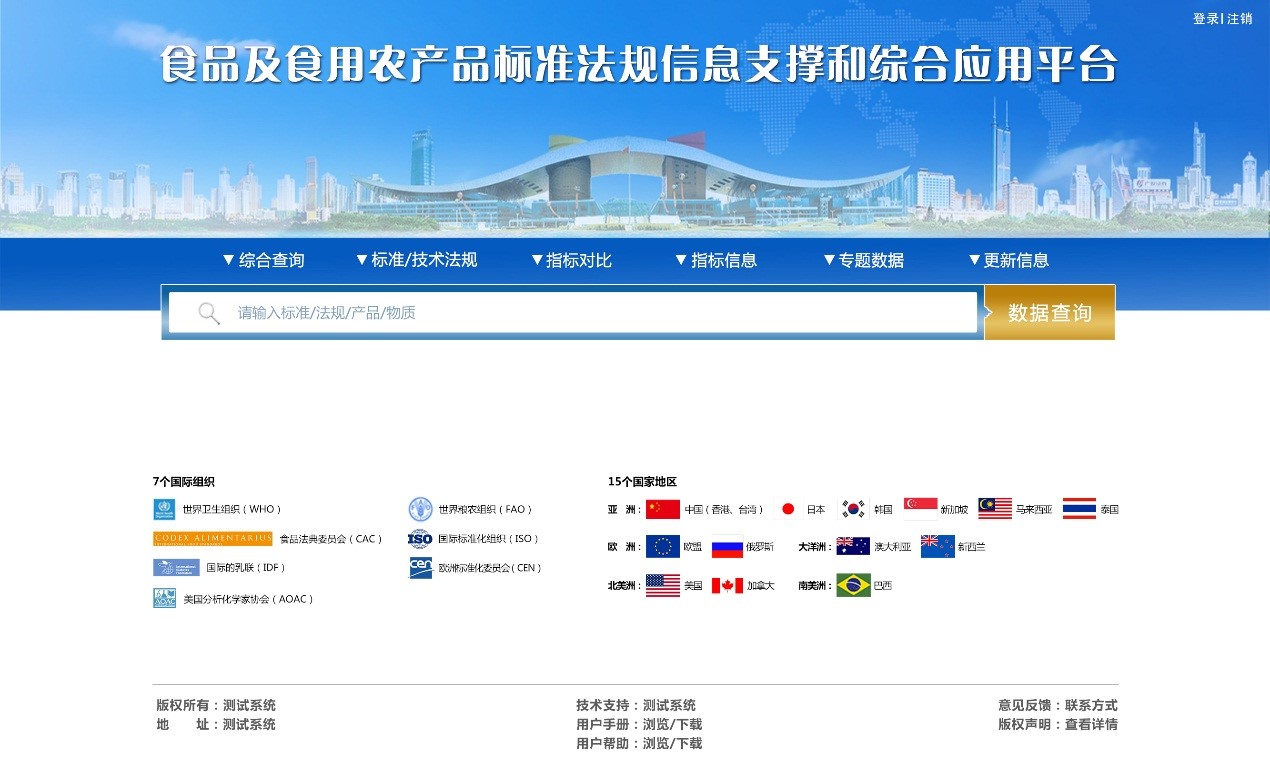Expand the 标准/技术法规 dropdown menu
This screenshot has height=773, width=1270.
tap(416, 260)
